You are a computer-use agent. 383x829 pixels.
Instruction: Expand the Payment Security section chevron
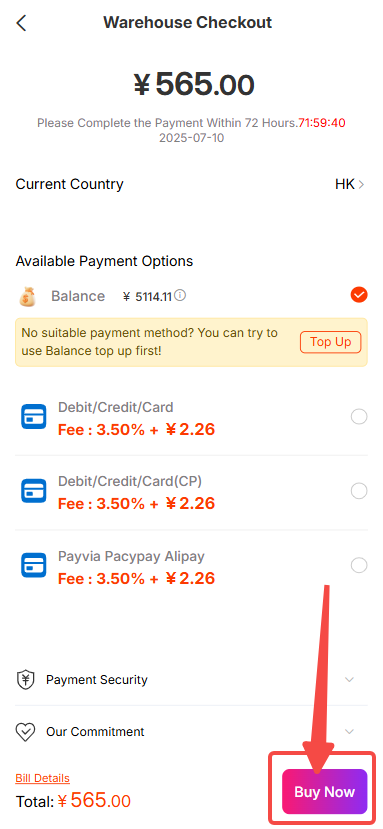[349, 679]
